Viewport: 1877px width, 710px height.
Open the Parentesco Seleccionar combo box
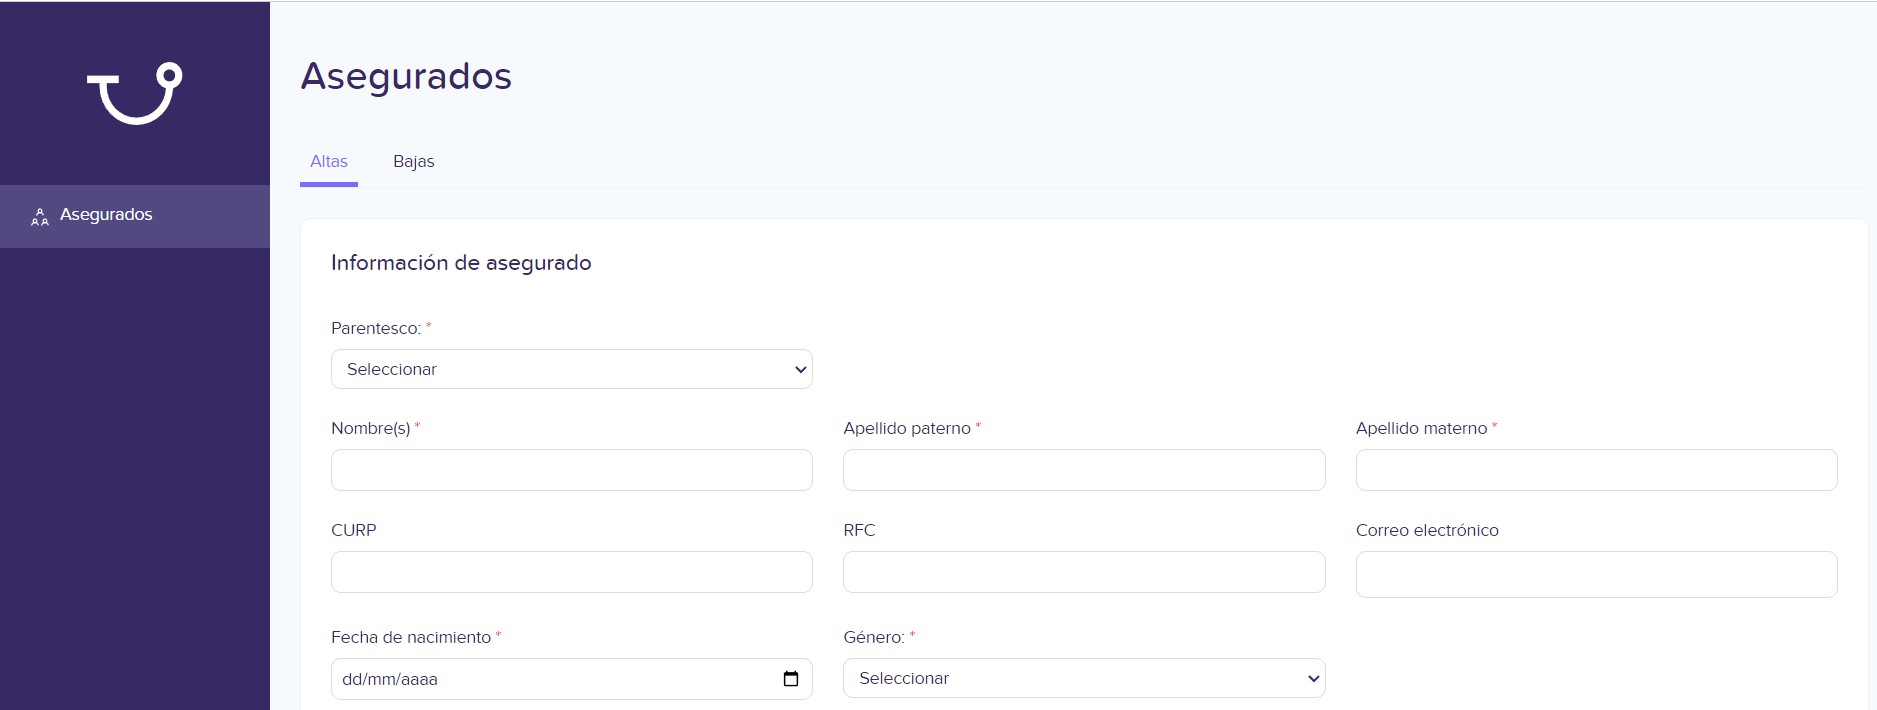click(x=571, y=369)
